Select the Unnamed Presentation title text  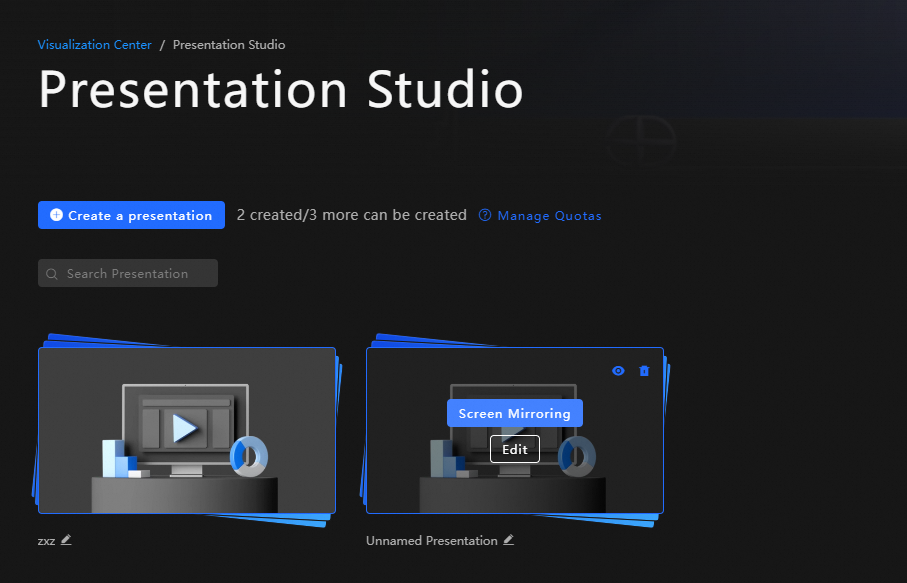[432, 541]
